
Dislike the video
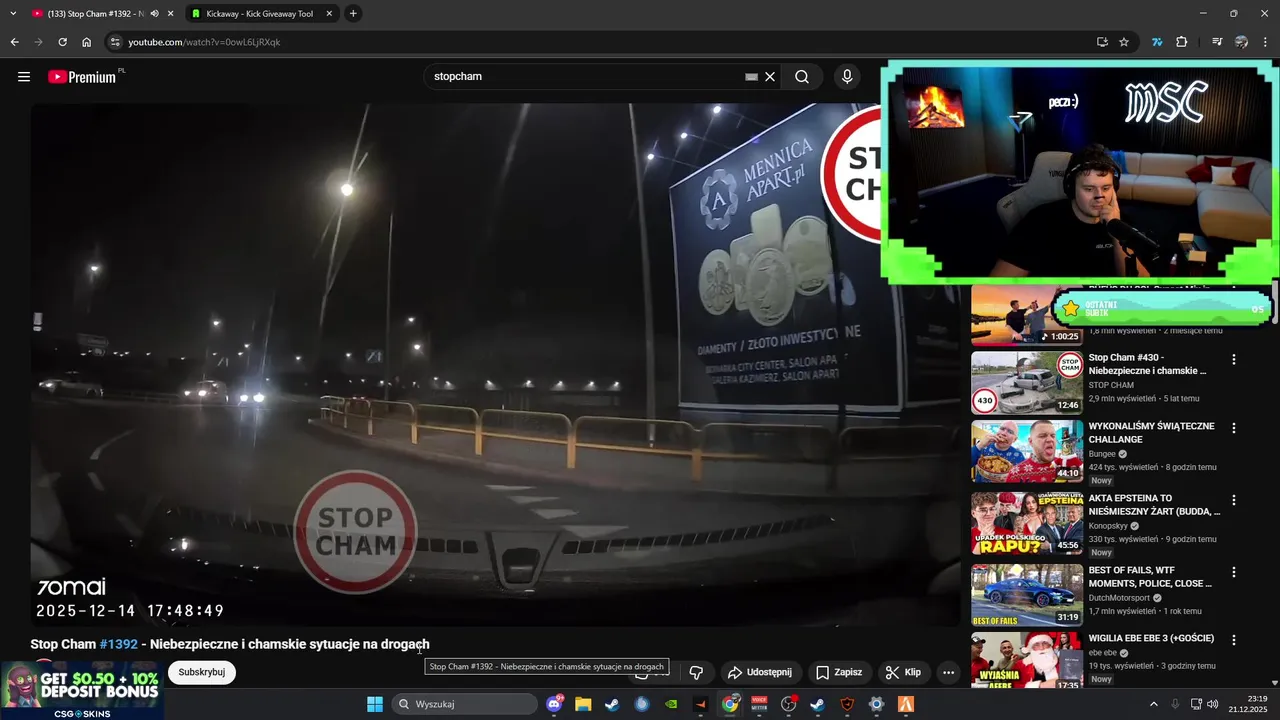(696, 672)
